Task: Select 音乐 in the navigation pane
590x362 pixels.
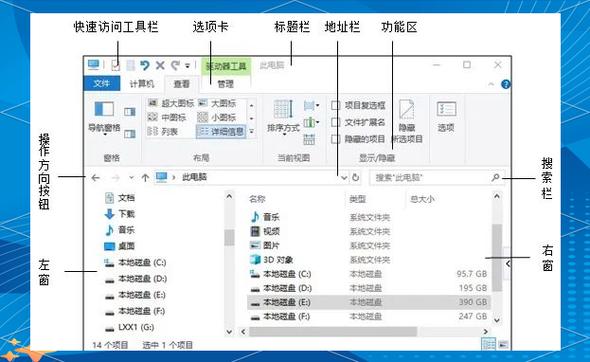Action: [120, 230]
